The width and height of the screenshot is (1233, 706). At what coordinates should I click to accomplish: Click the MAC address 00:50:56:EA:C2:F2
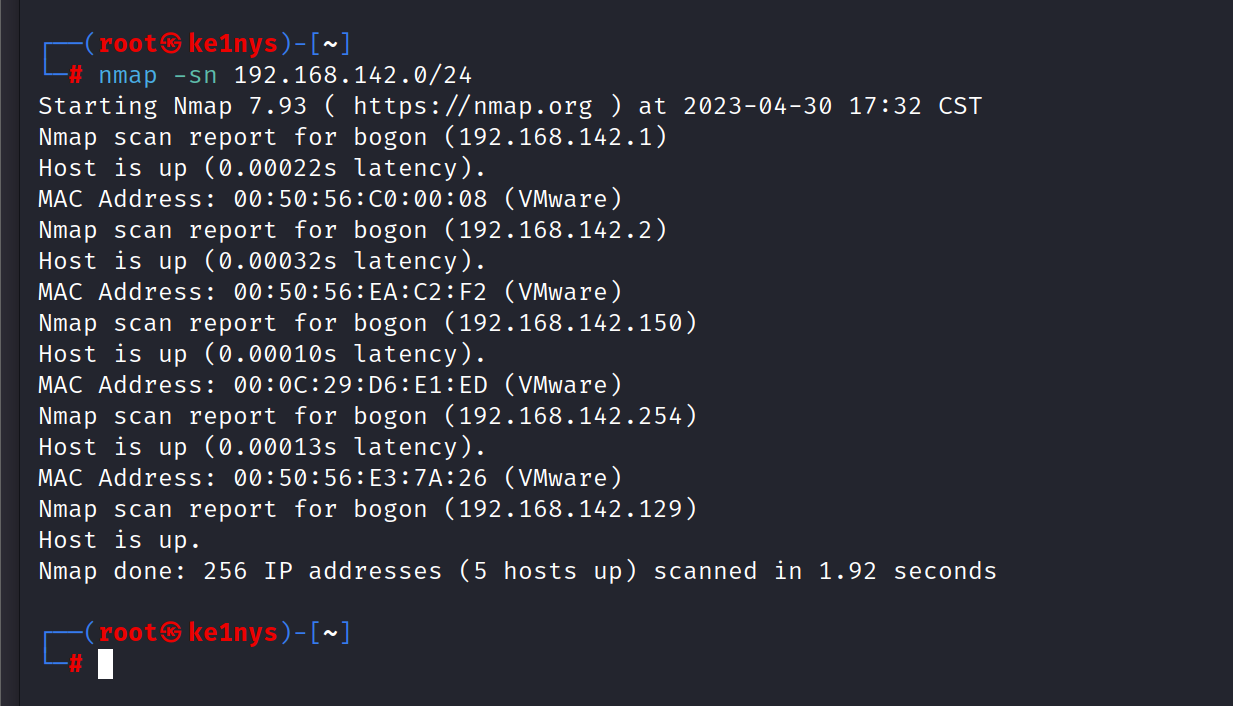click(360, 292)
